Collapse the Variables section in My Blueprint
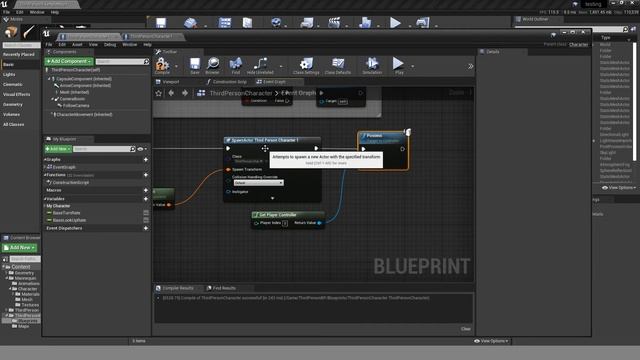640x360 pixels. [45, 199]
